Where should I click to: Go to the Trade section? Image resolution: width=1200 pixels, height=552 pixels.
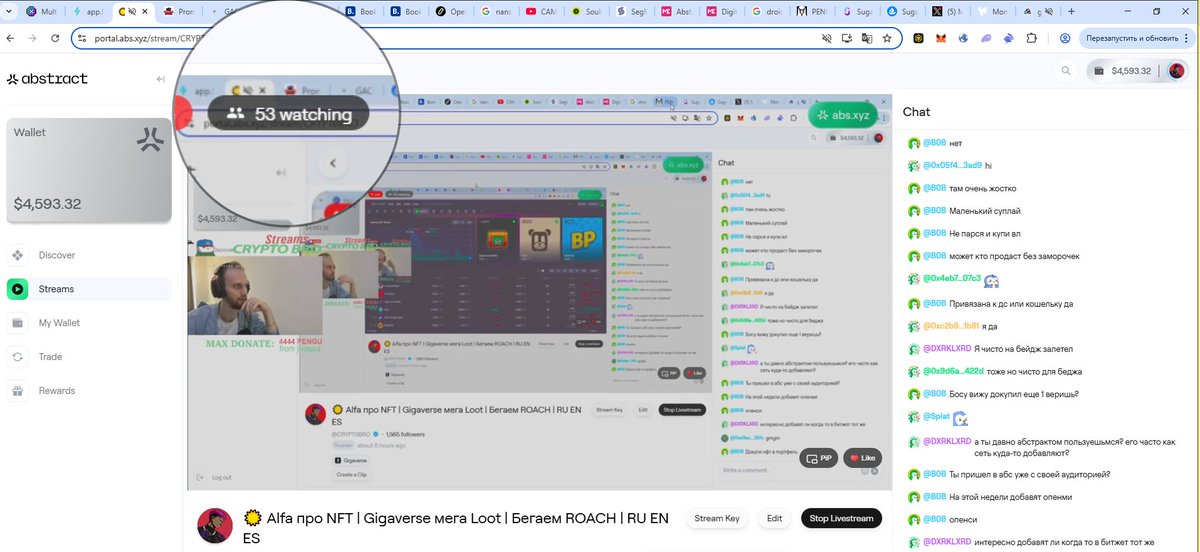89,357
